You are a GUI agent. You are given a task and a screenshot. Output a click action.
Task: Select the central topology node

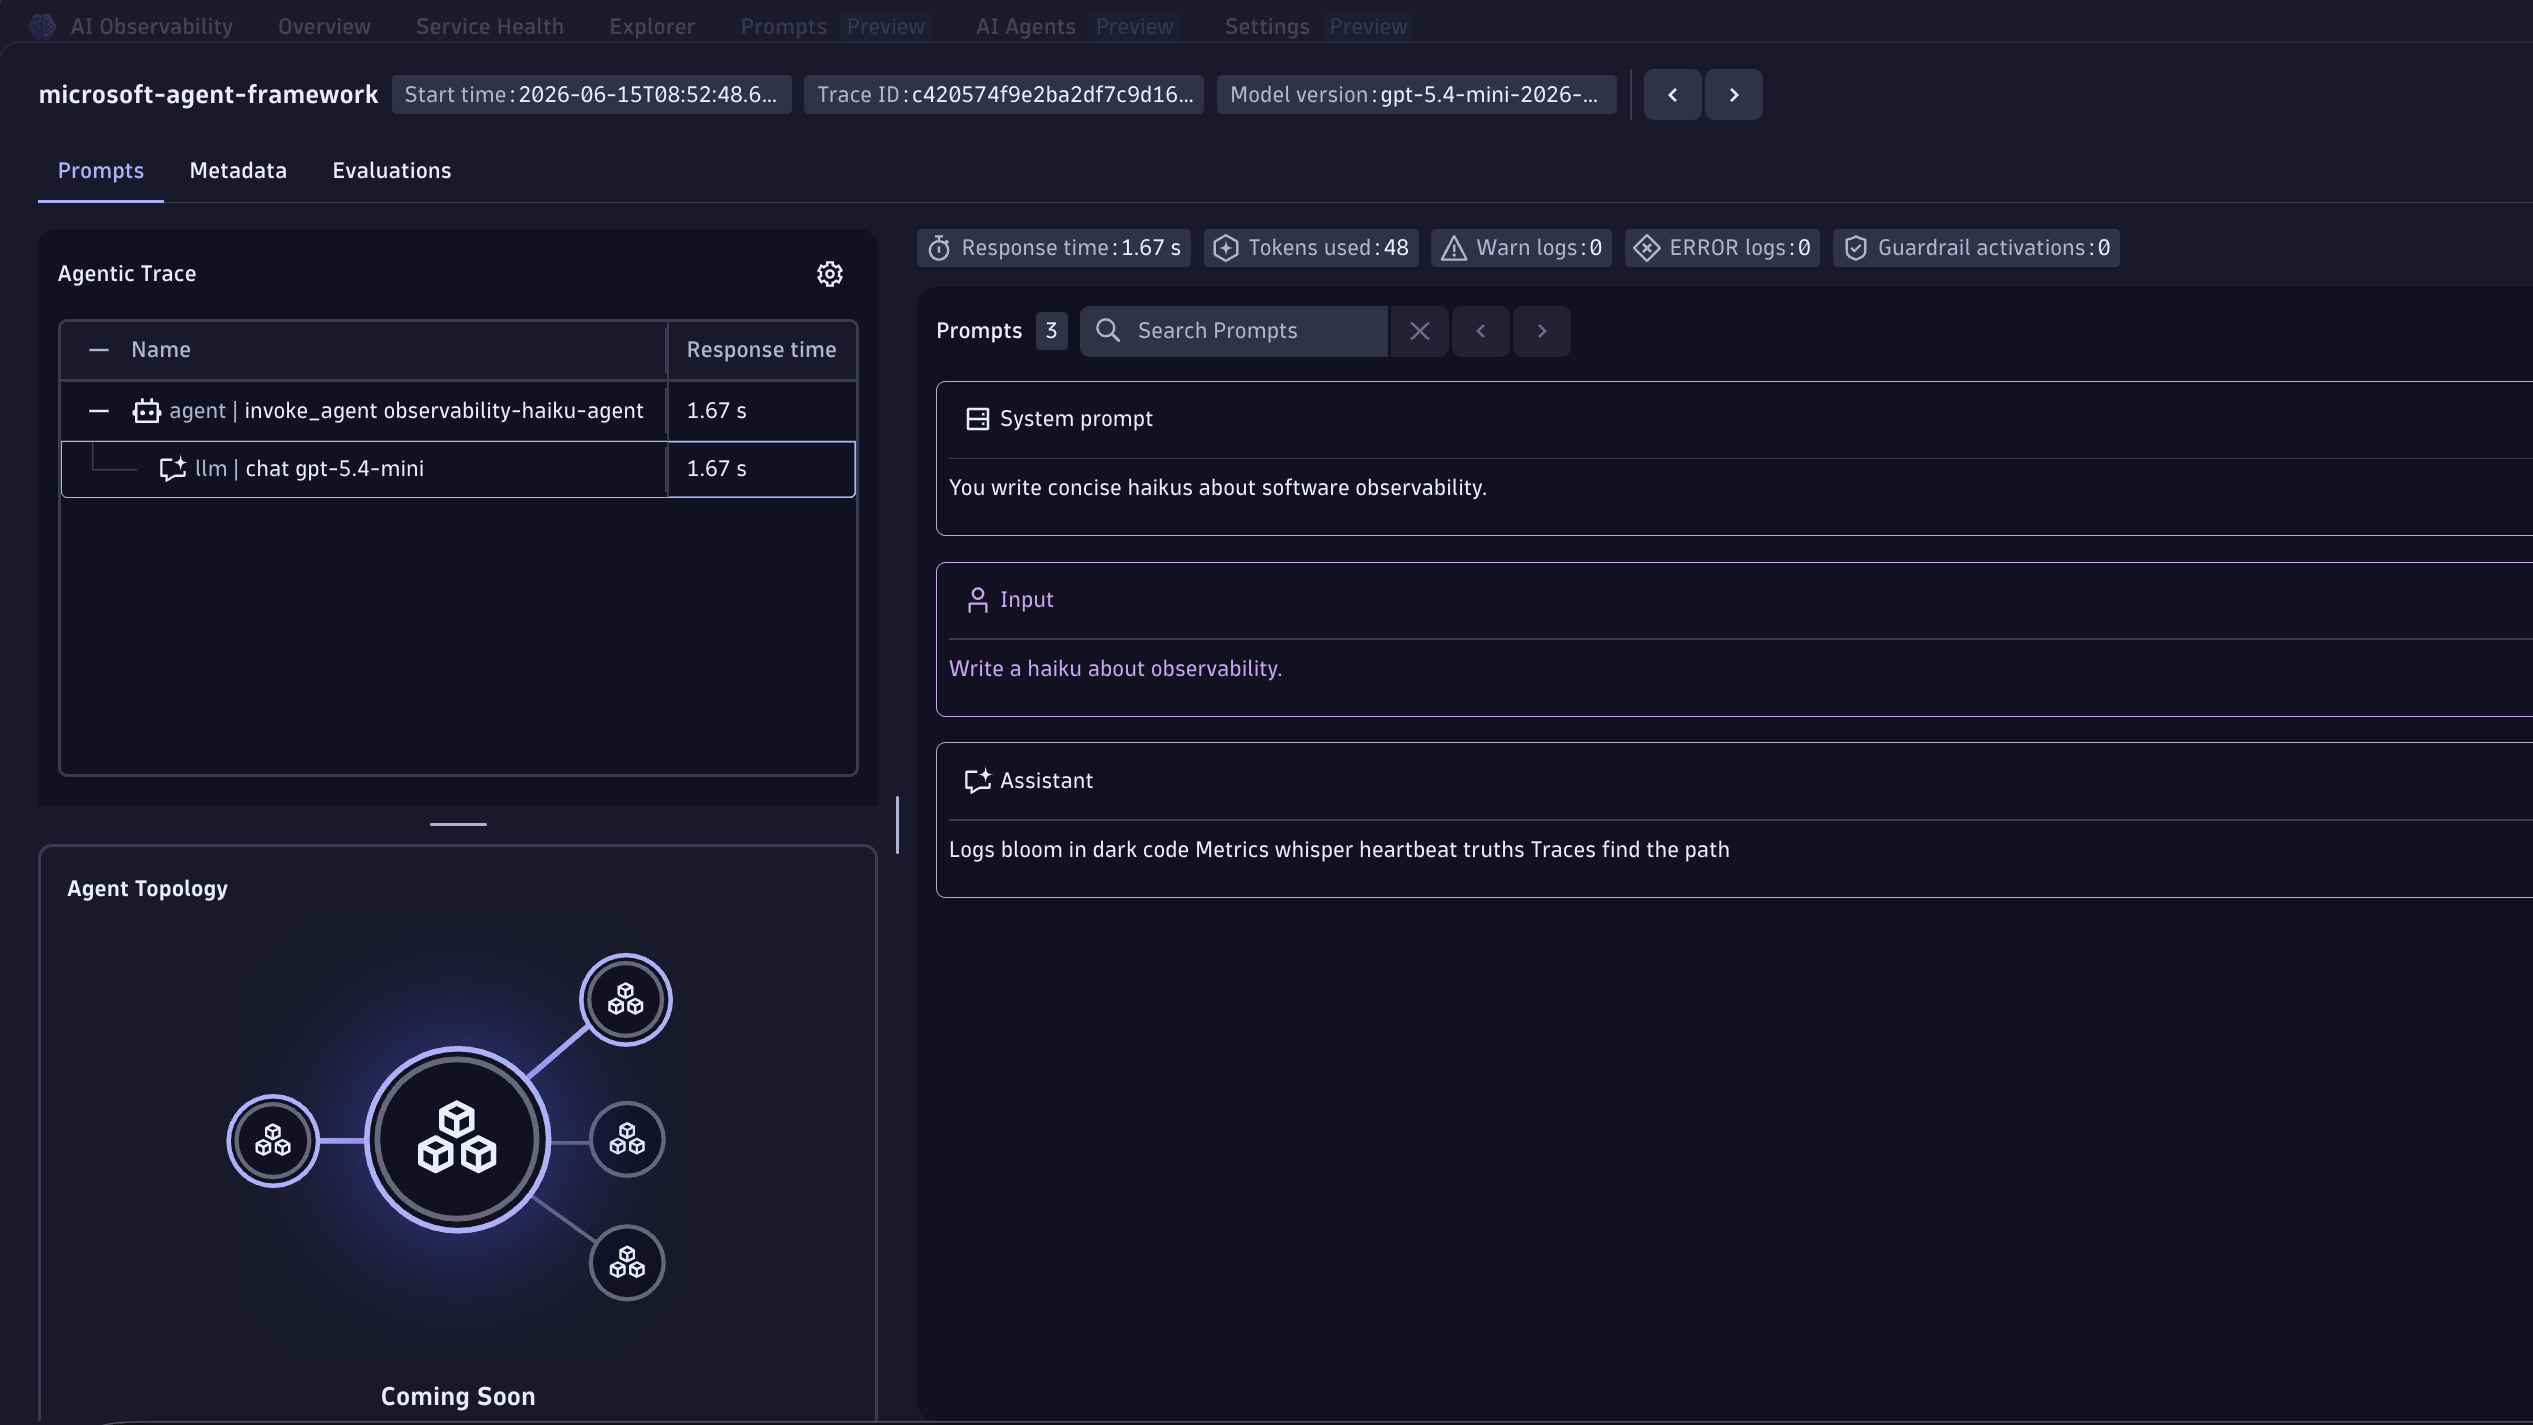(457, 1139)
